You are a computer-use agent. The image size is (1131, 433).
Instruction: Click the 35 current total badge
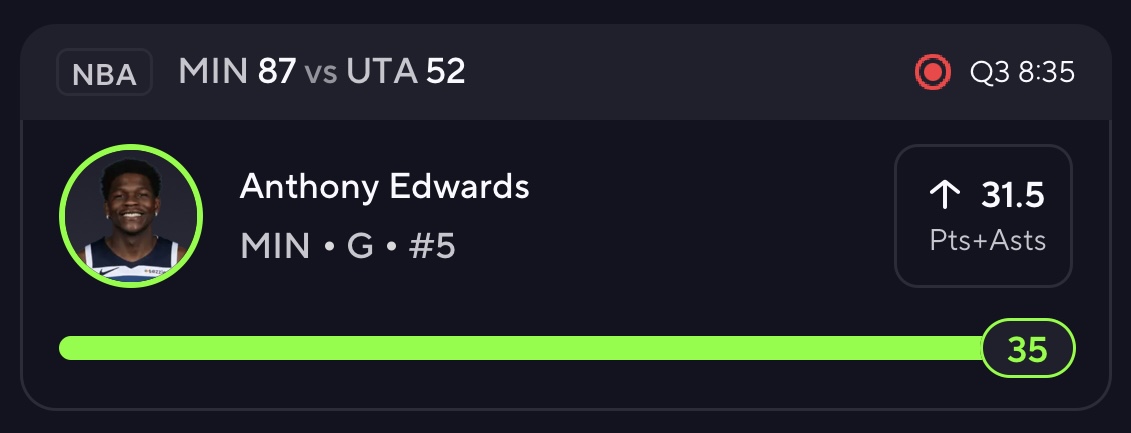coord(1027,349)
